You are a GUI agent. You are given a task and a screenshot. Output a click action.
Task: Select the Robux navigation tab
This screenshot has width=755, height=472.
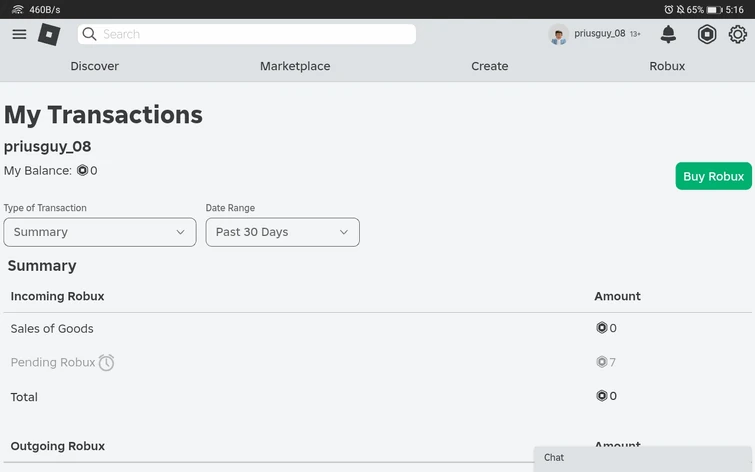point(667,66)
